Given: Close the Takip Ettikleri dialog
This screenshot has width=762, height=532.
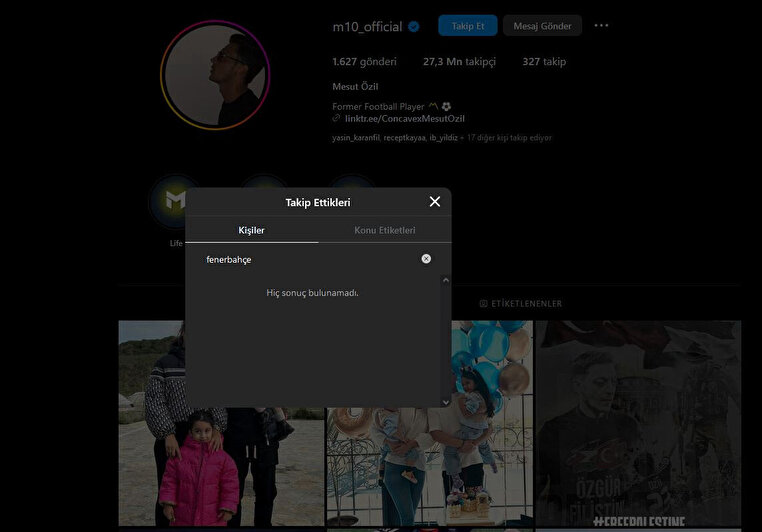Looking at the screenshot, I should [435, 202].
